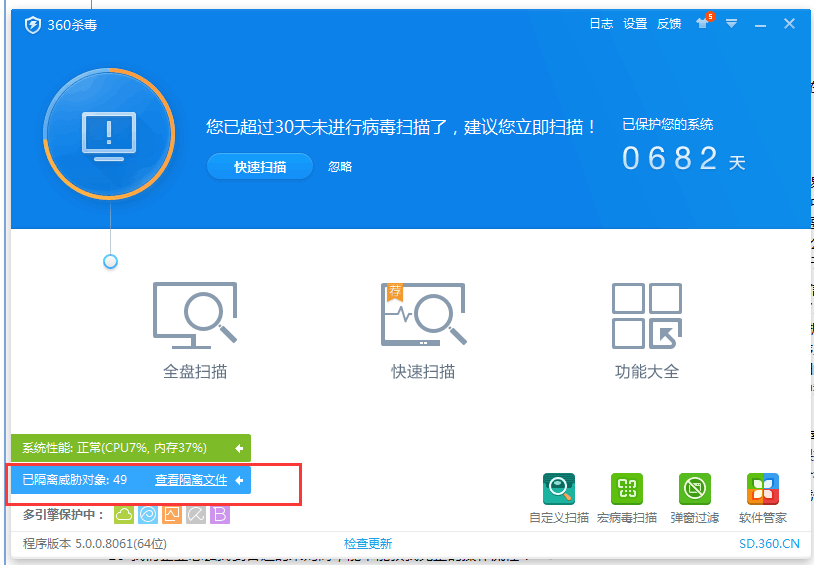Click 检查更新 check for updates link

(x=368, y=544)
